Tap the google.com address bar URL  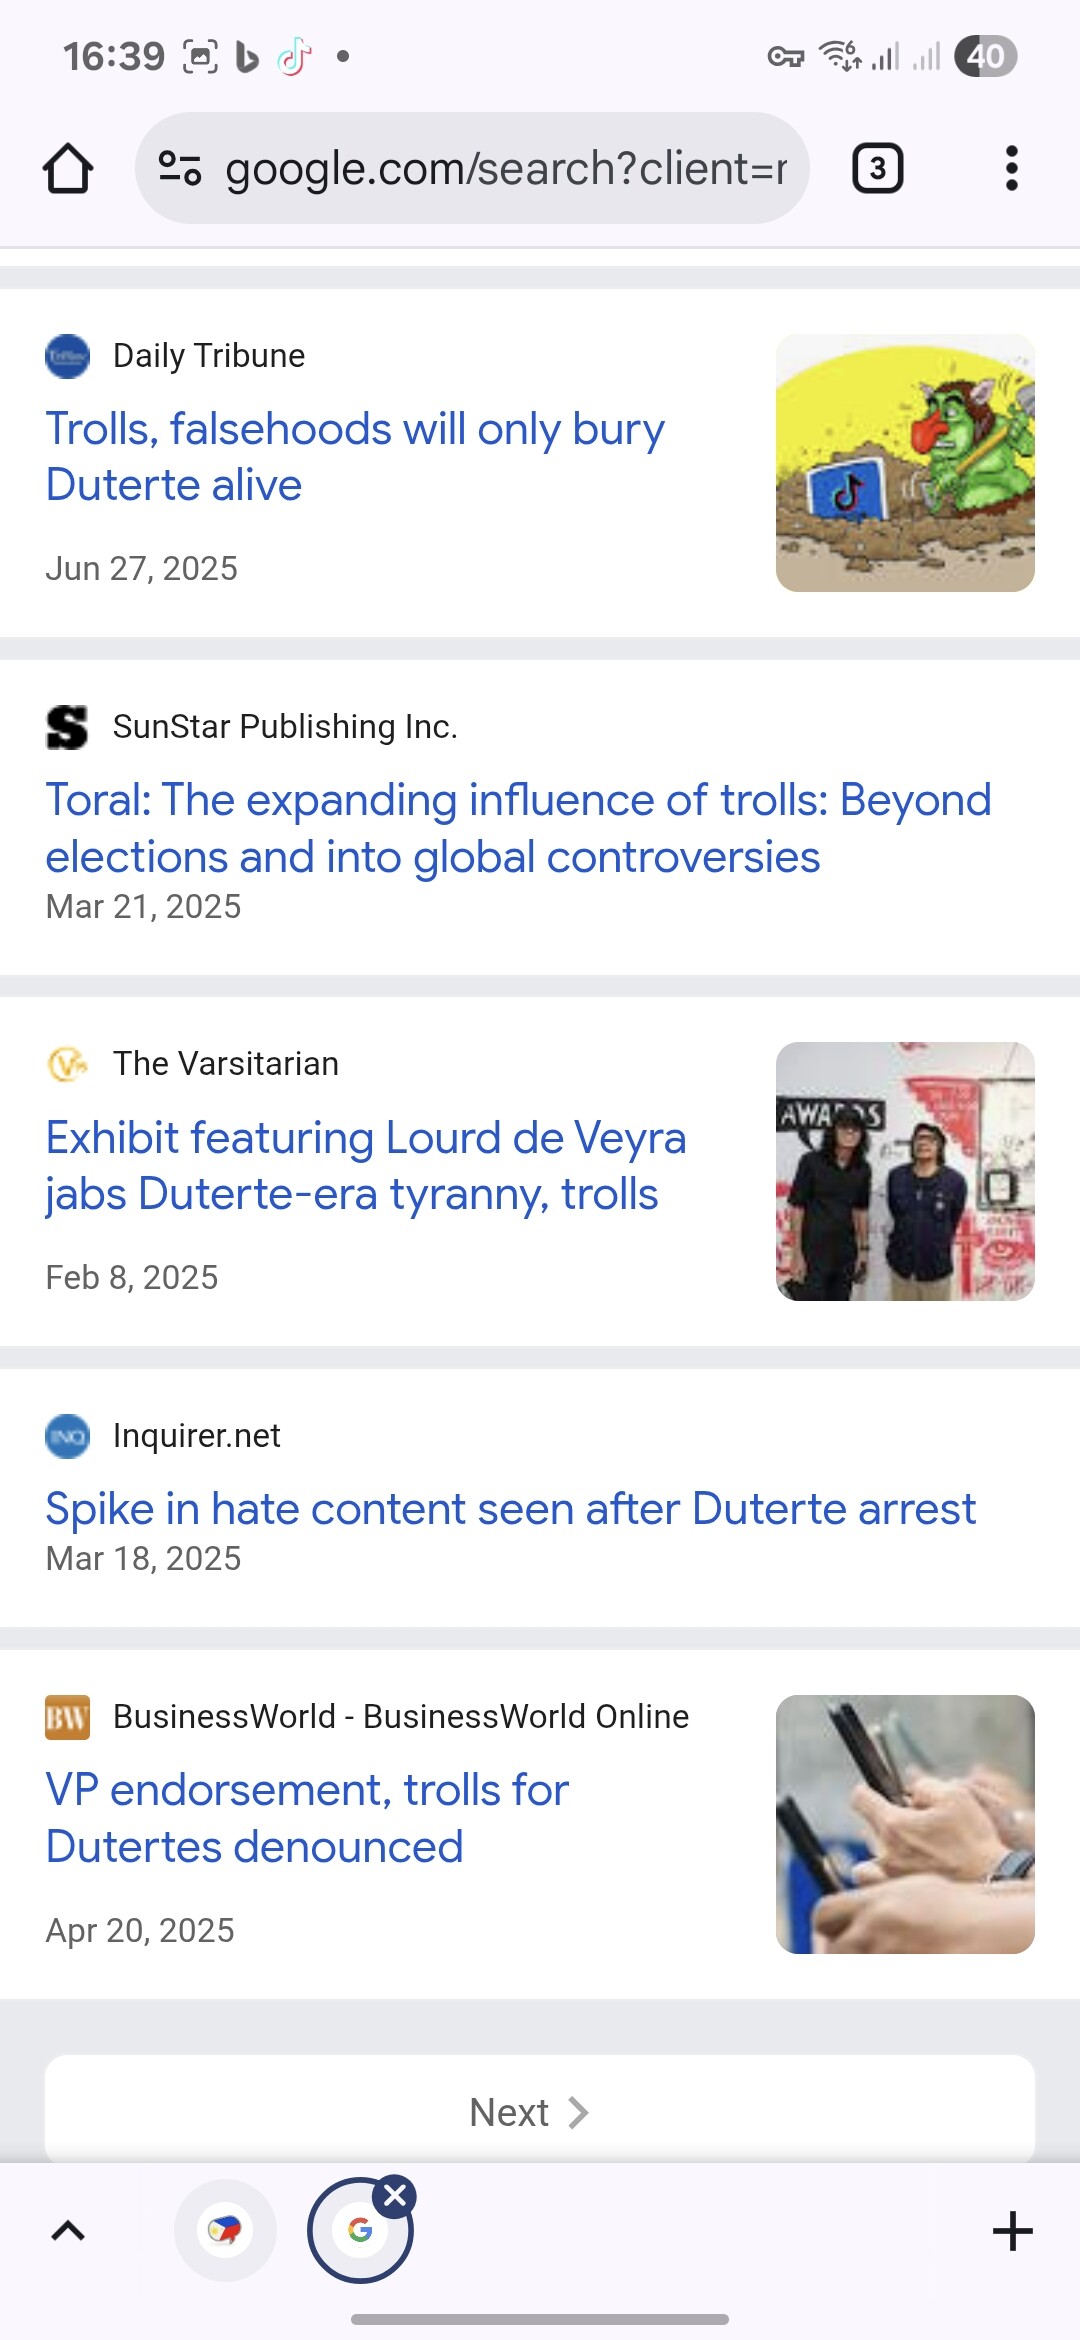(505, 168)
